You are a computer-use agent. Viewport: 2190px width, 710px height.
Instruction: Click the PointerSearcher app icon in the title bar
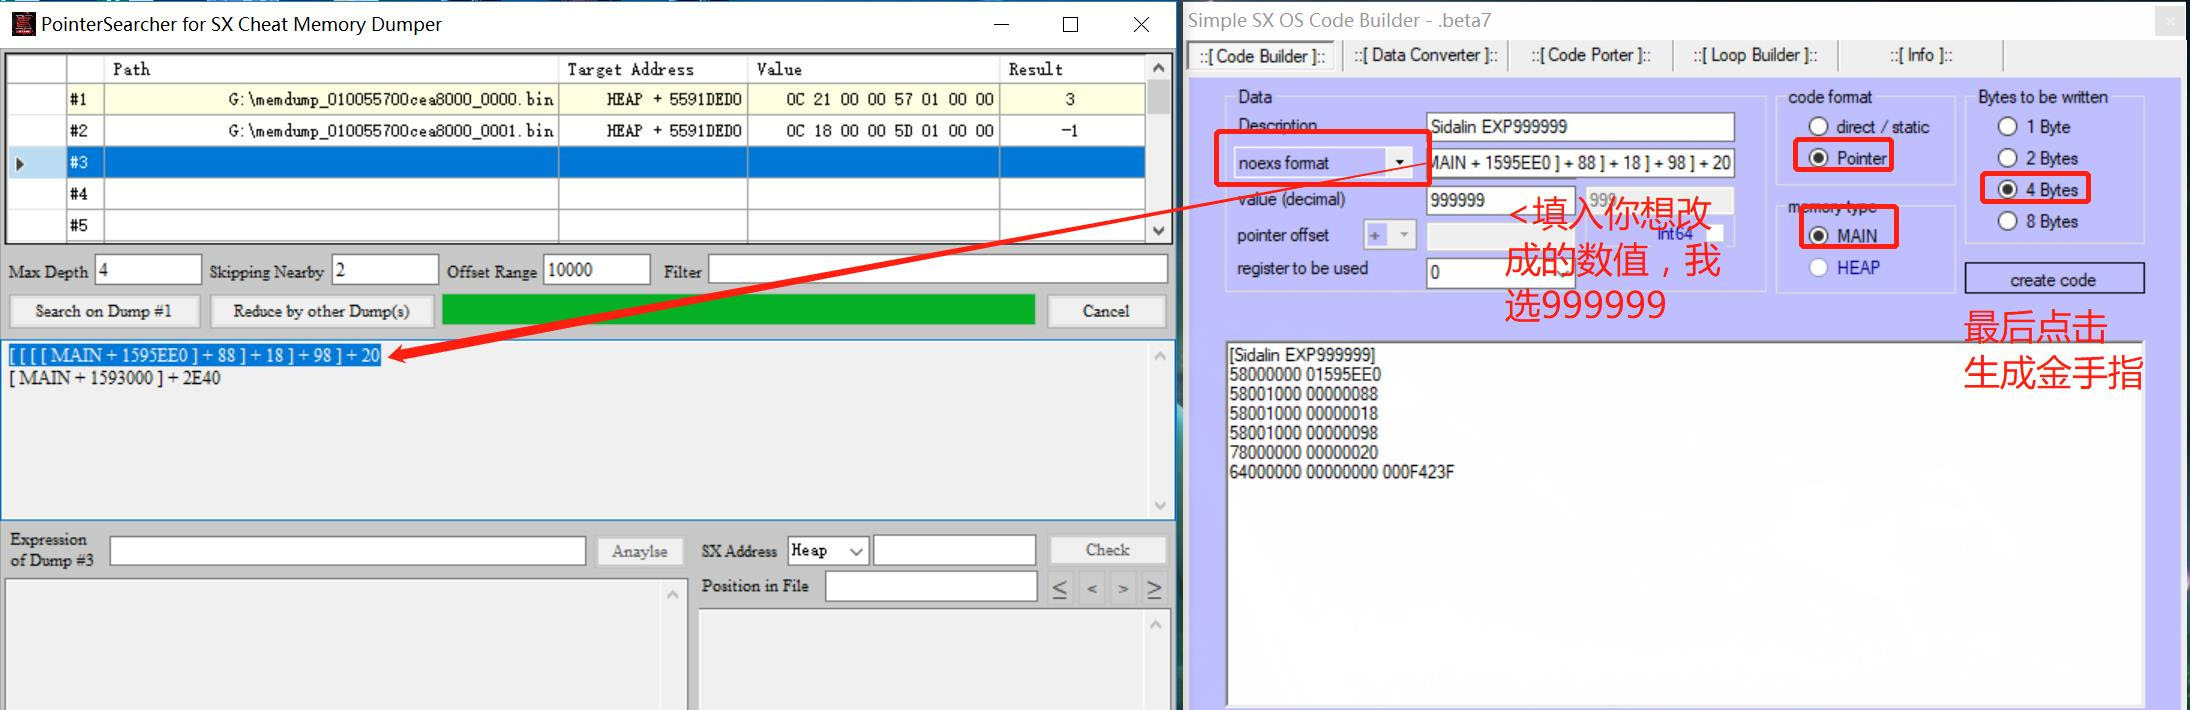coord(22,24)
